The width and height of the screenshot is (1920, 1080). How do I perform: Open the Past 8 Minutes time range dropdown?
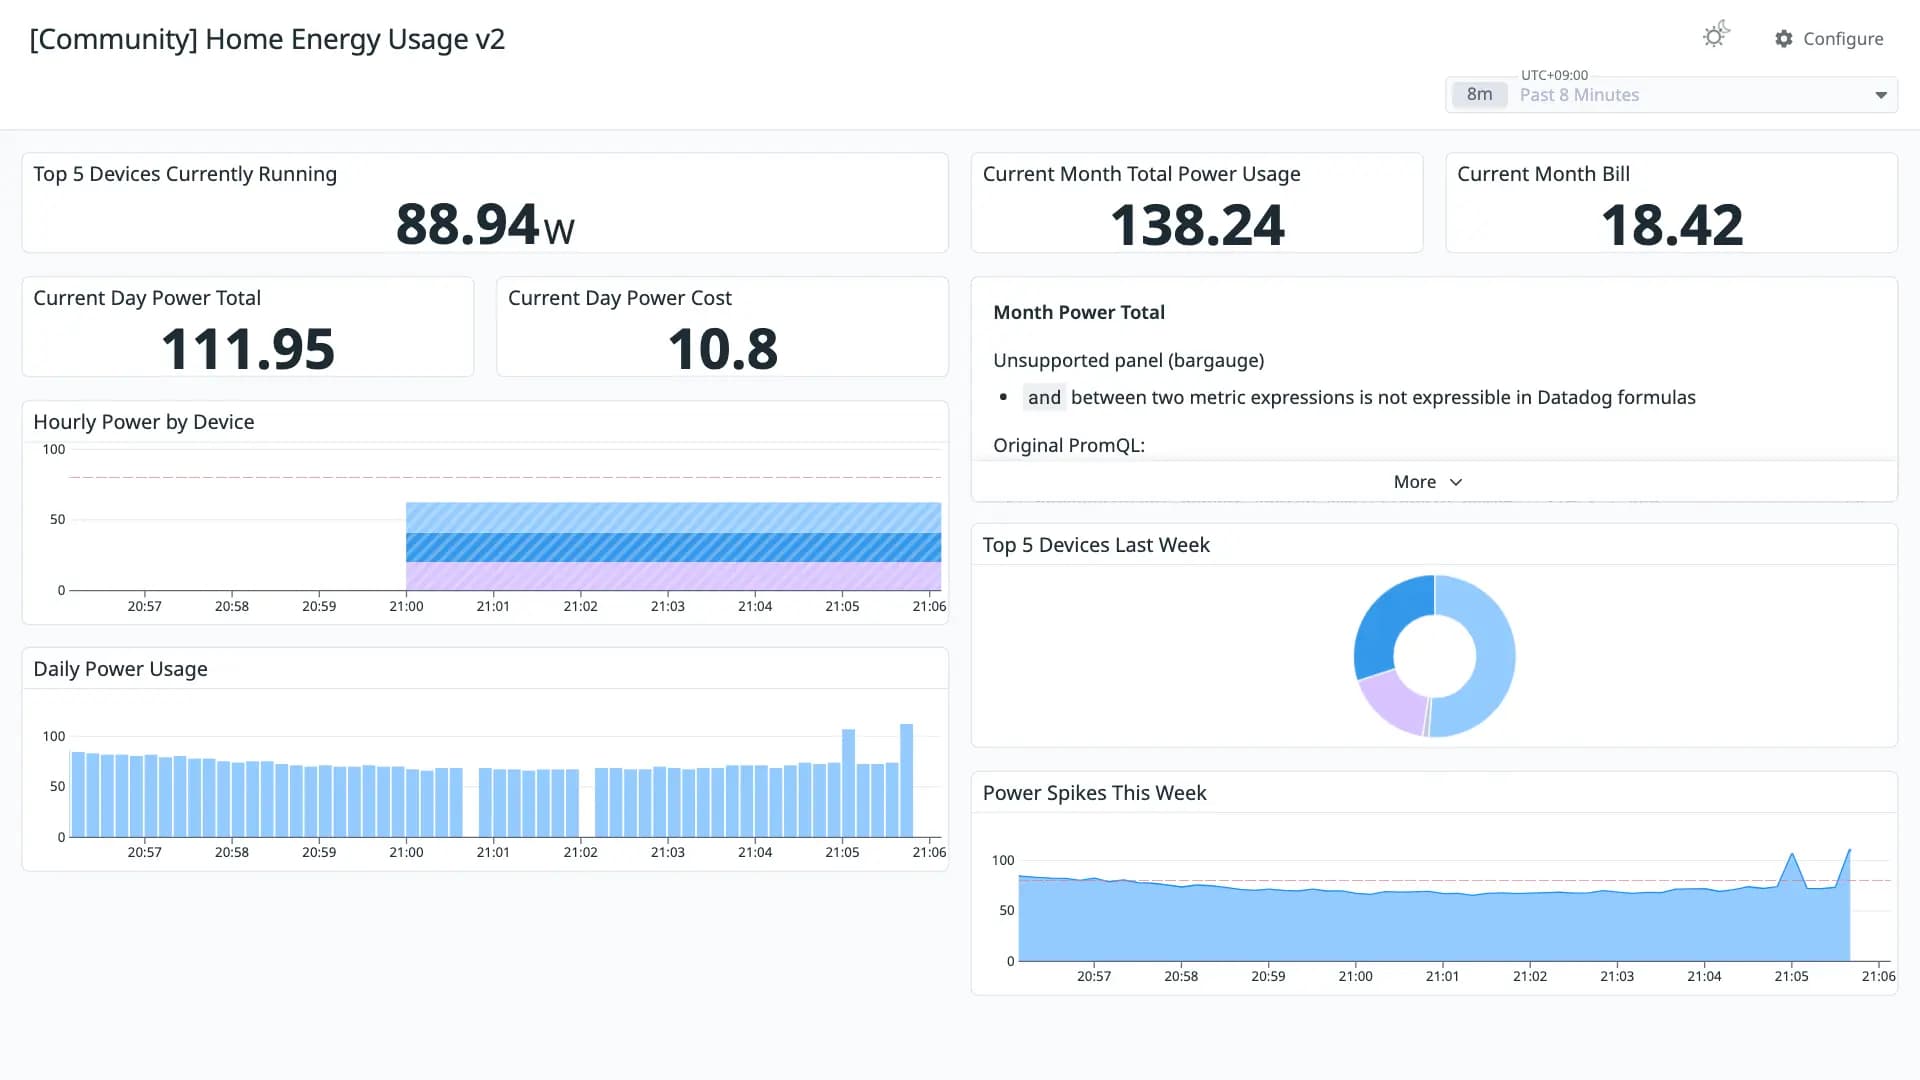pos(1671,95)
